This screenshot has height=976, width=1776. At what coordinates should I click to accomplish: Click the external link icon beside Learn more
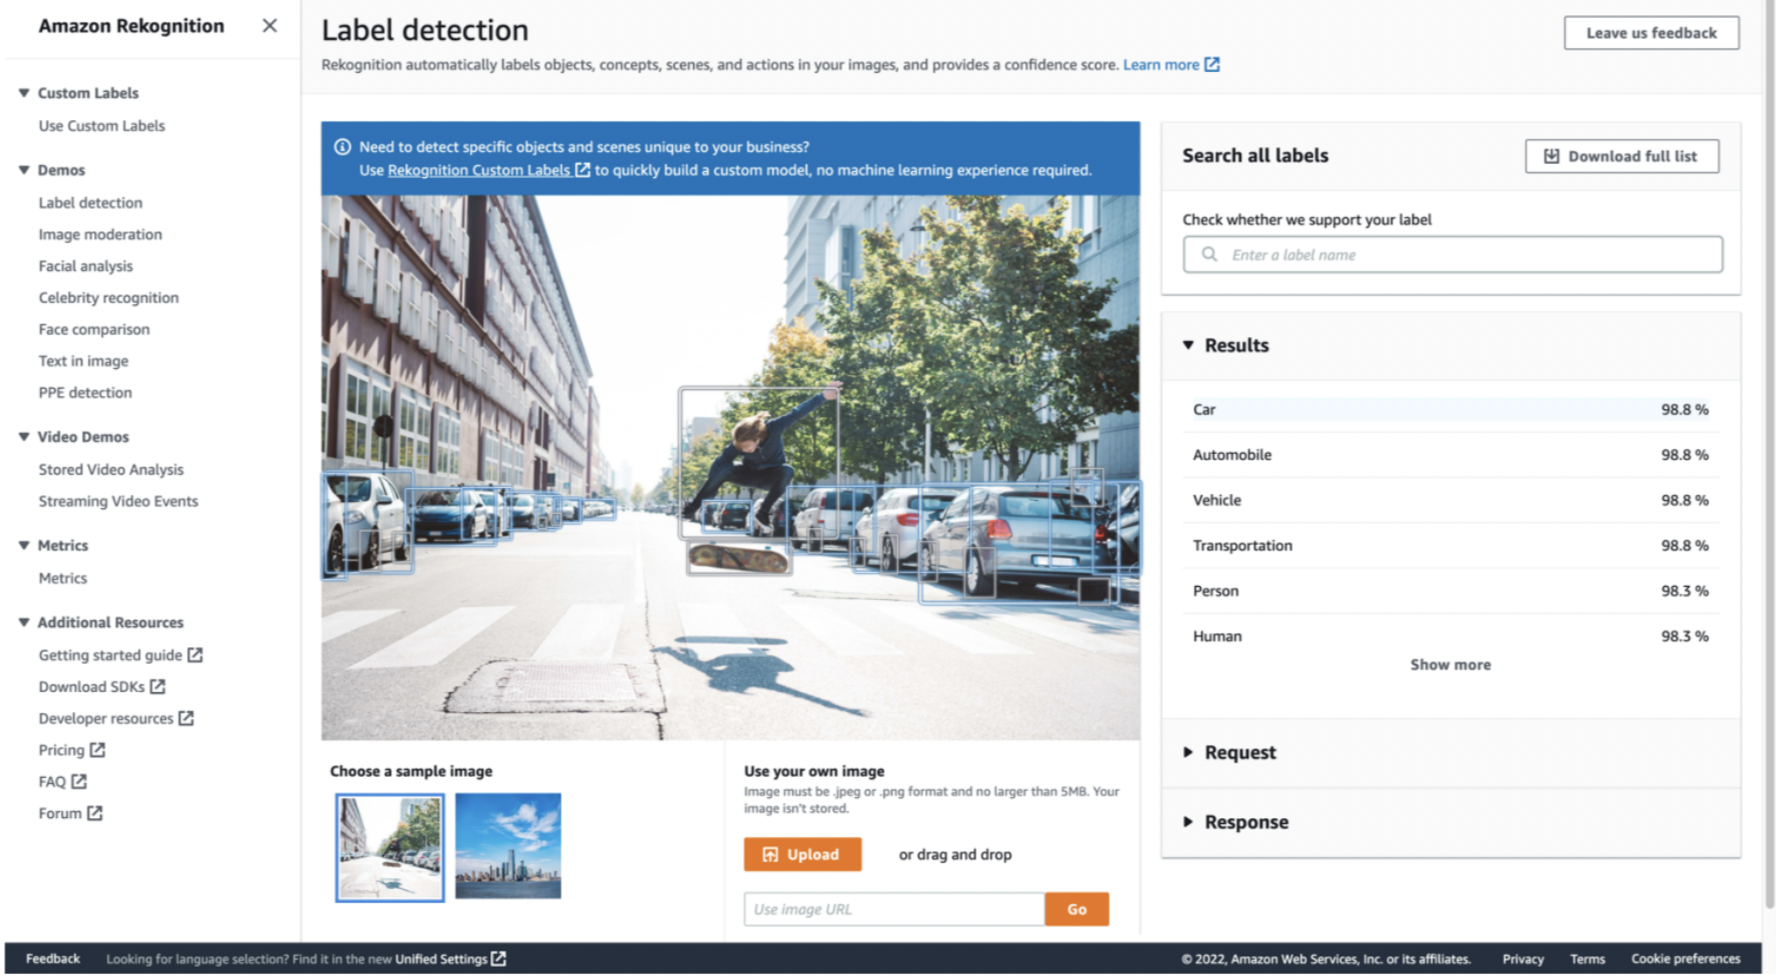1212,64
